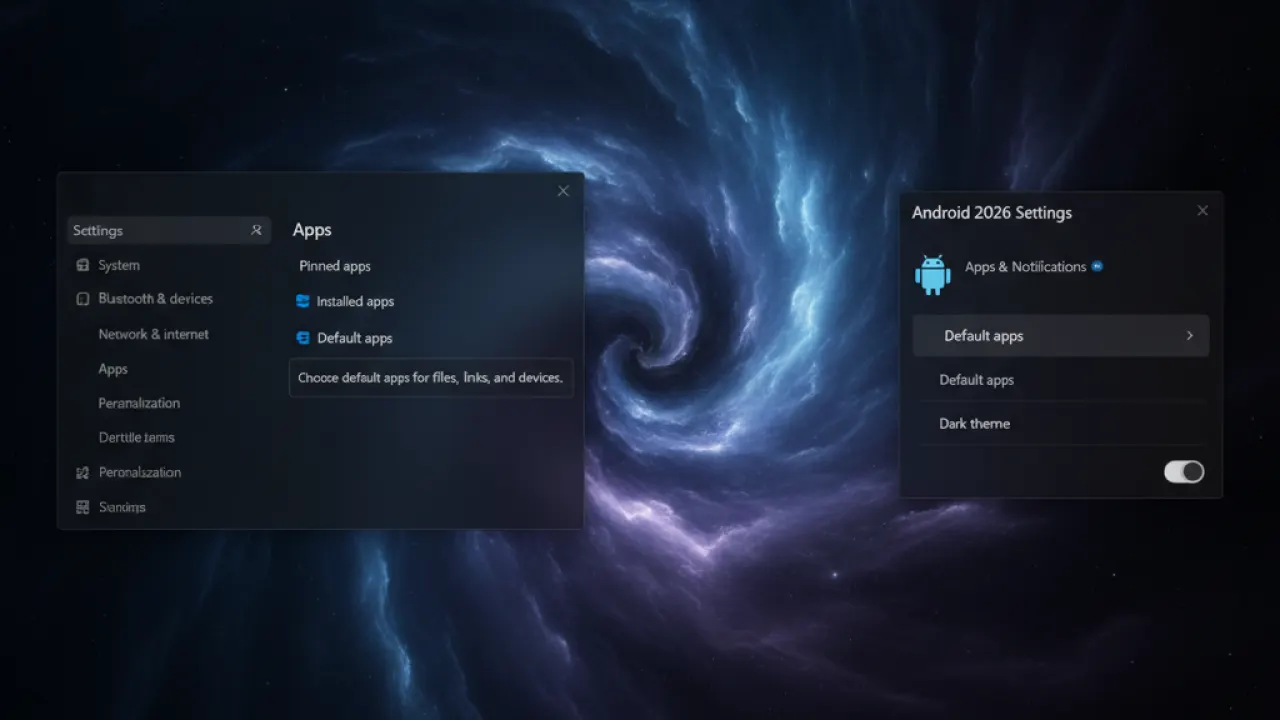Click the blue Android robot icon
Image resolution: width=1280 pixels, height=720 pixels.
tap(933, 274)
